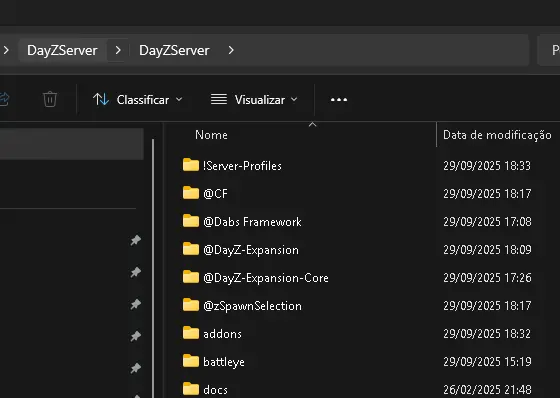The height and width of the screenshot is (398, 560).
Task: Sort by Data de modificação column
Action: [x=497, y=135]
